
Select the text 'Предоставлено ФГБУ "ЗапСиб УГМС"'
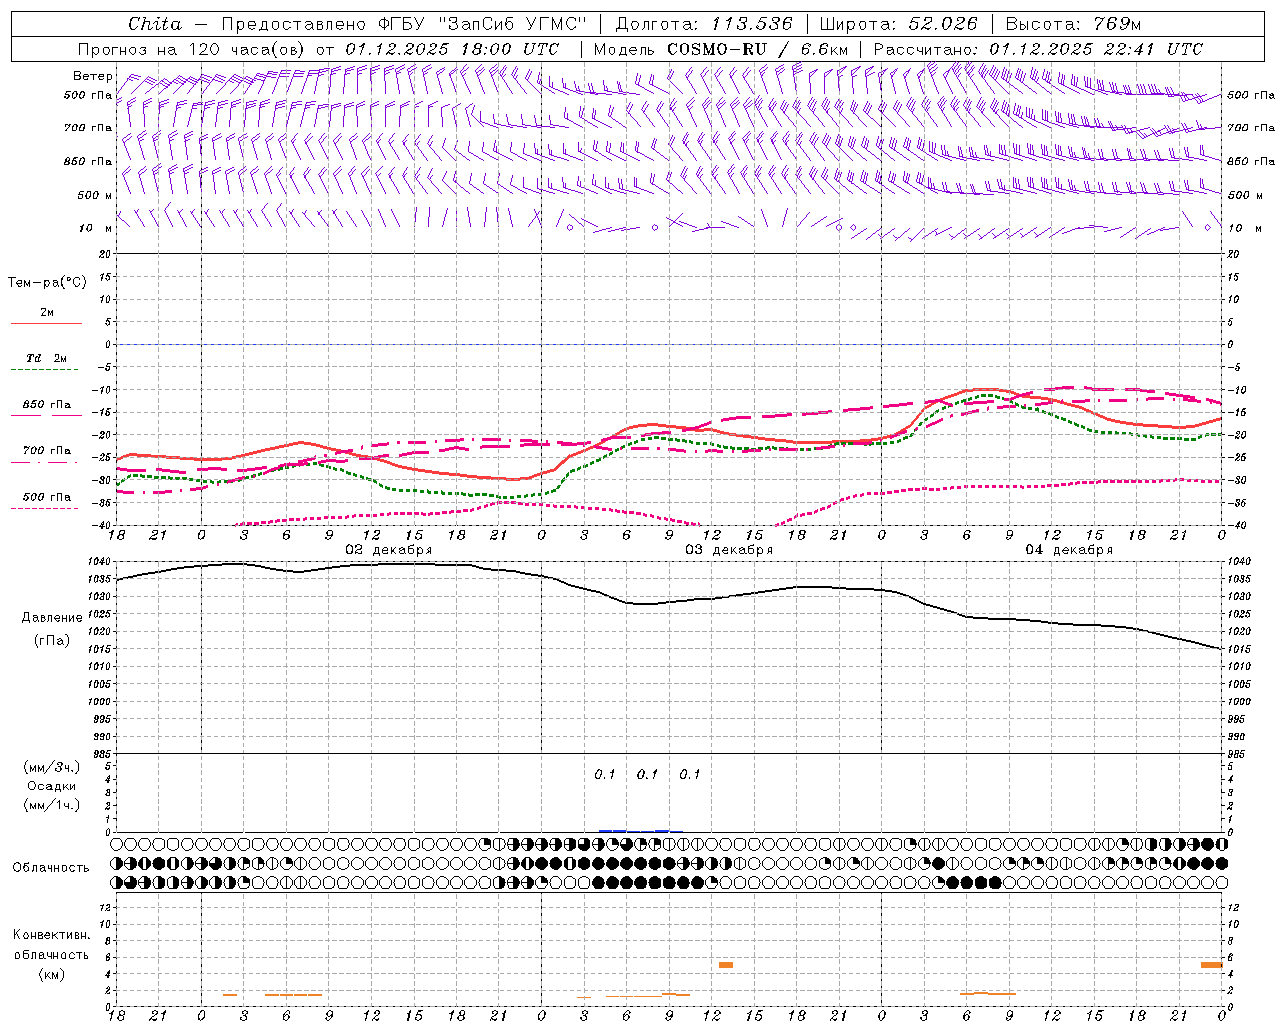point(403,24)
